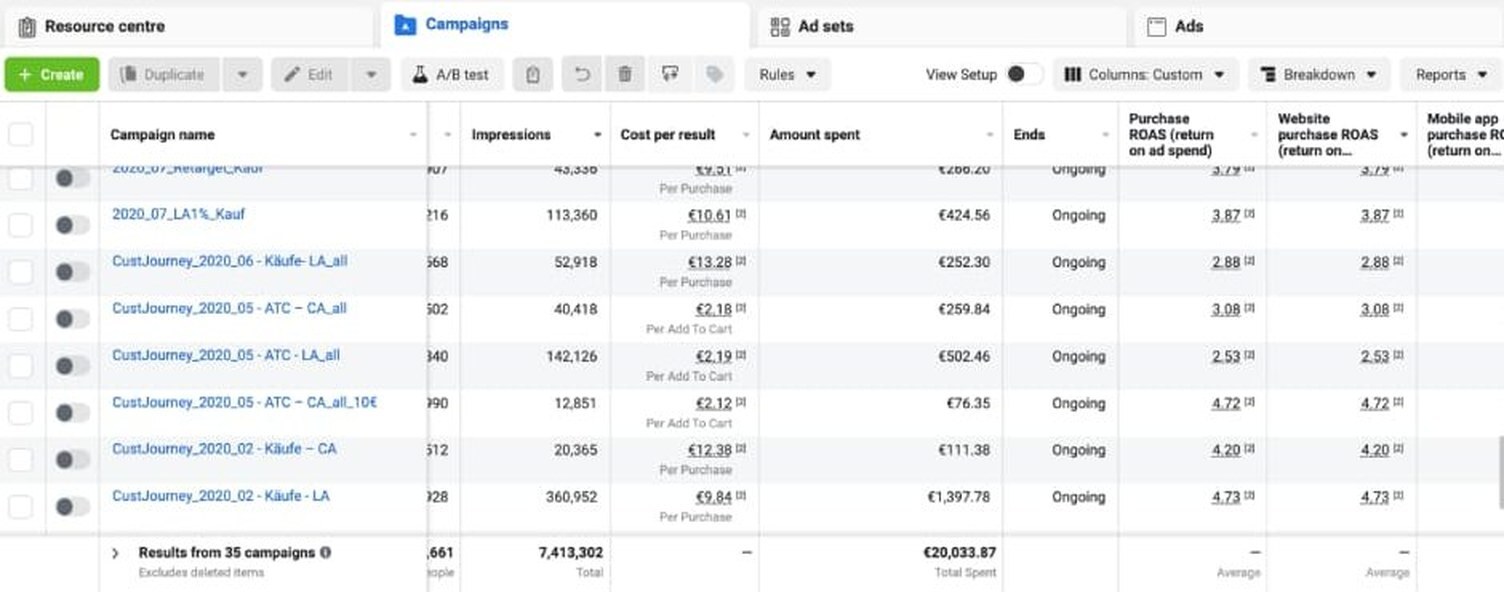Screen dimensions: 1504x592
Task: Click the trash delete icon
Action: tap(625, 75)
